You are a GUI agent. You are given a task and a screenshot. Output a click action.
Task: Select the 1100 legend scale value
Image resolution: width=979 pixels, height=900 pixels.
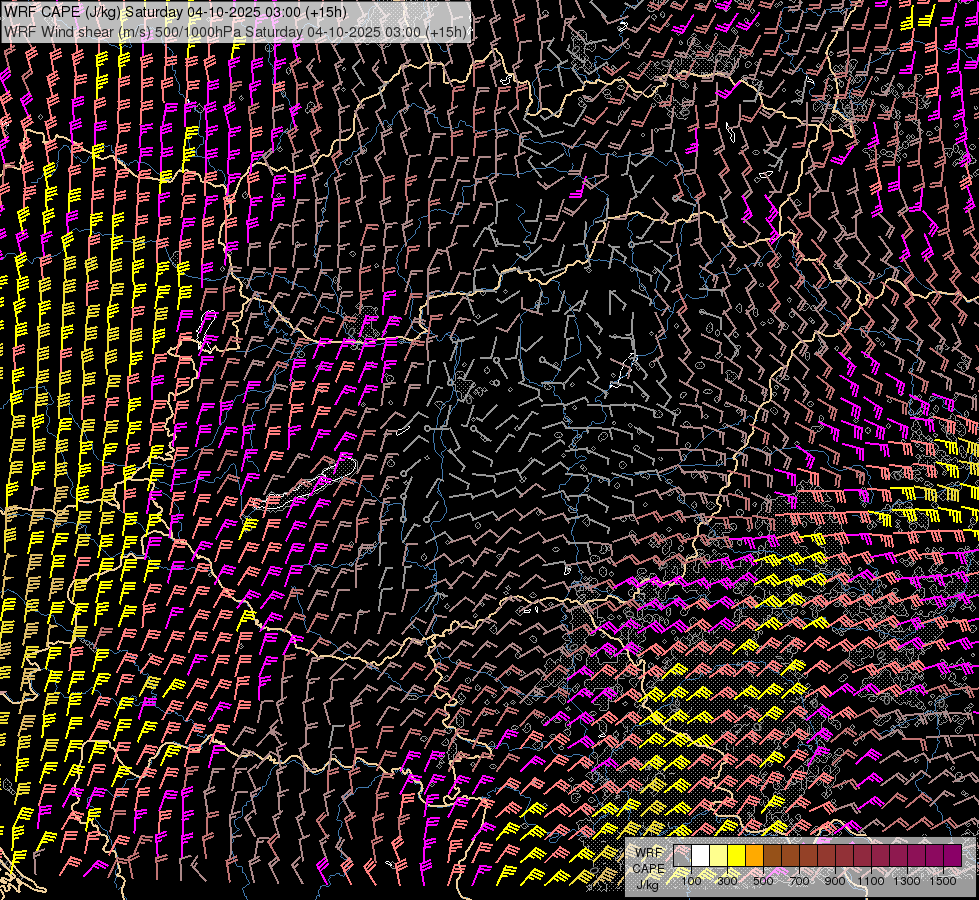click(871, 881)
